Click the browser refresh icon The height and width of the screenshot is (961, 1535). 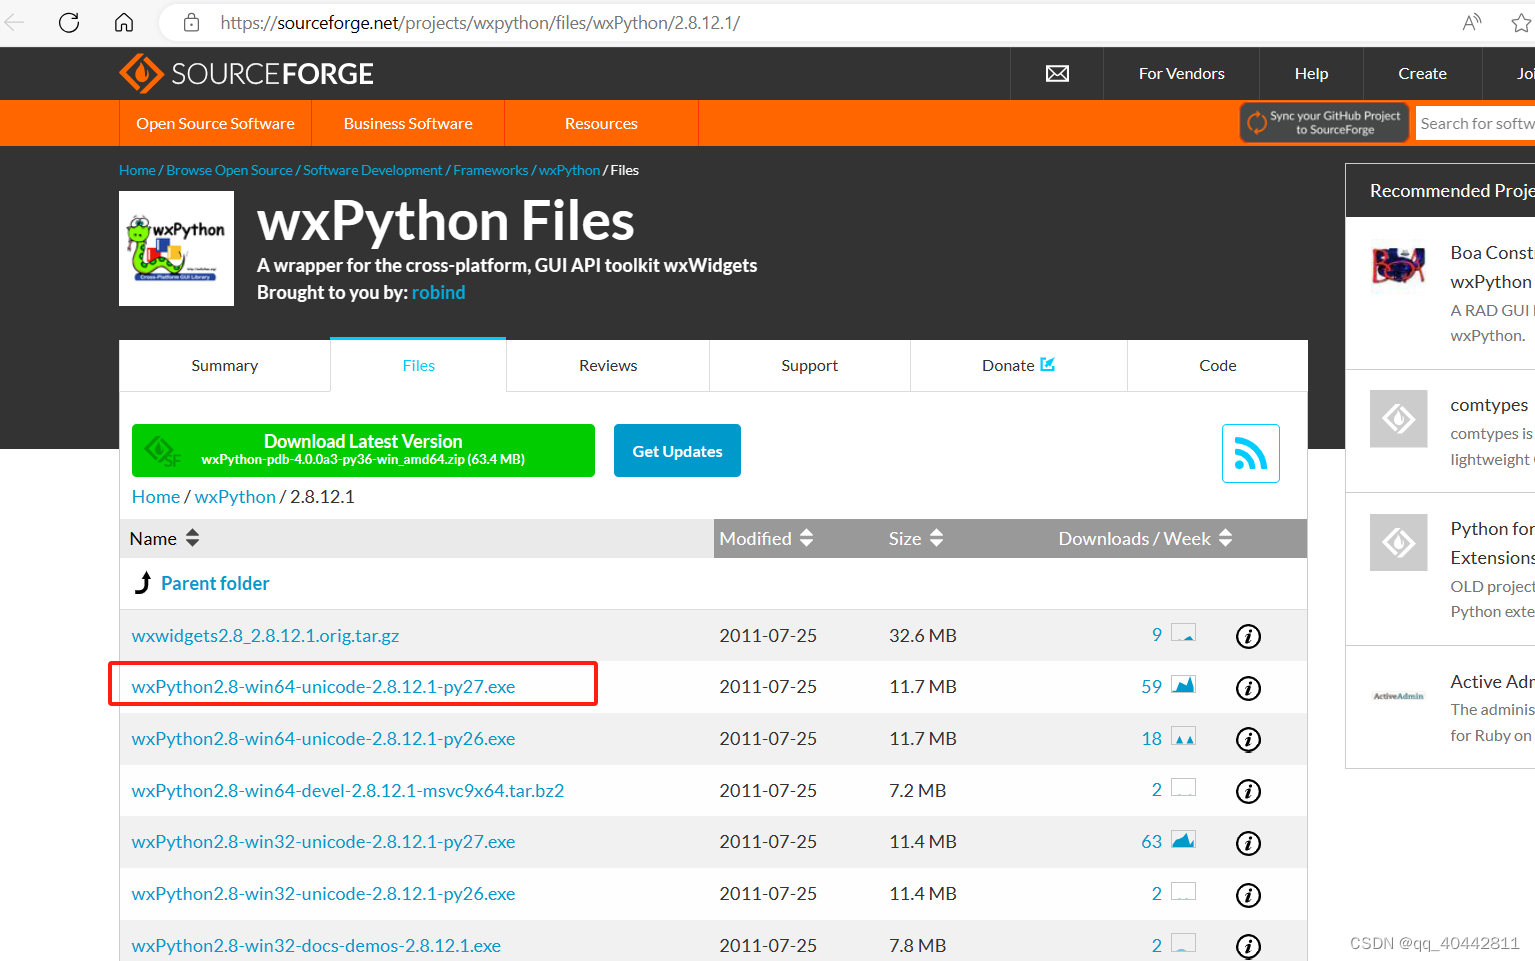(x=69, y=22)
